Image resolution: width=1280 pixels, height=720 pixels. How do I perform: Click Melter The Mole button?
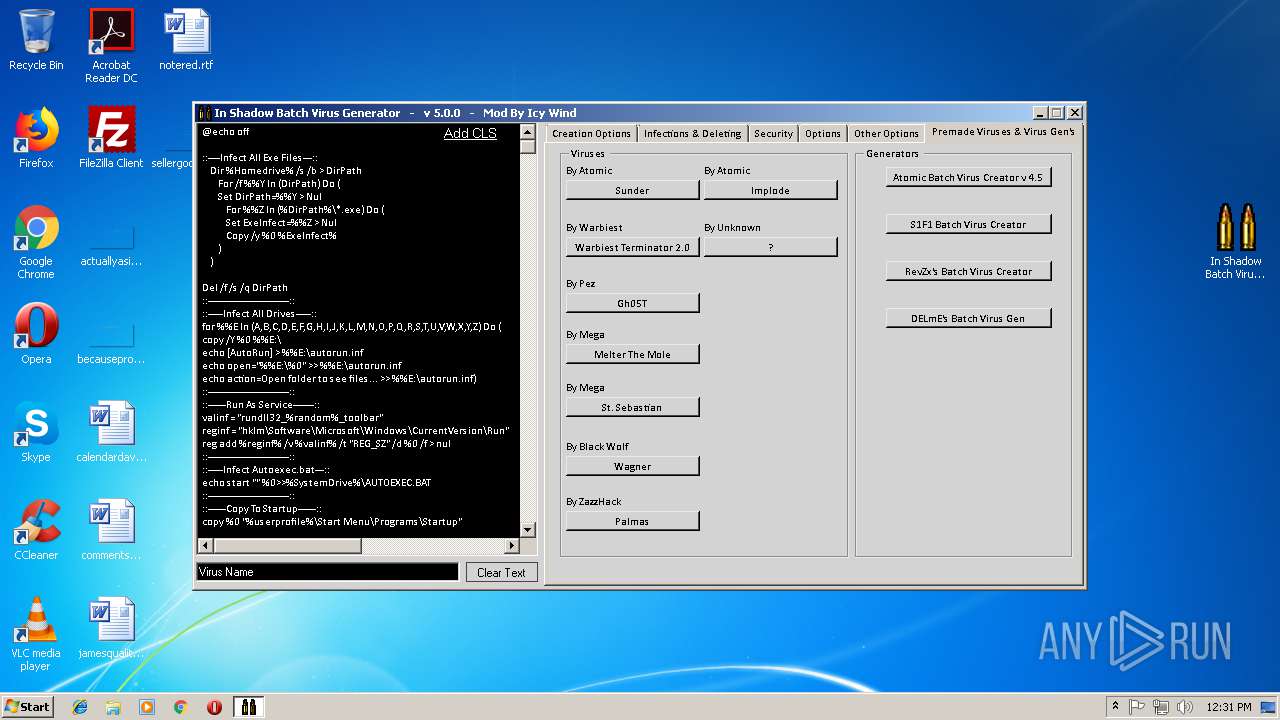tap(632, 354)
